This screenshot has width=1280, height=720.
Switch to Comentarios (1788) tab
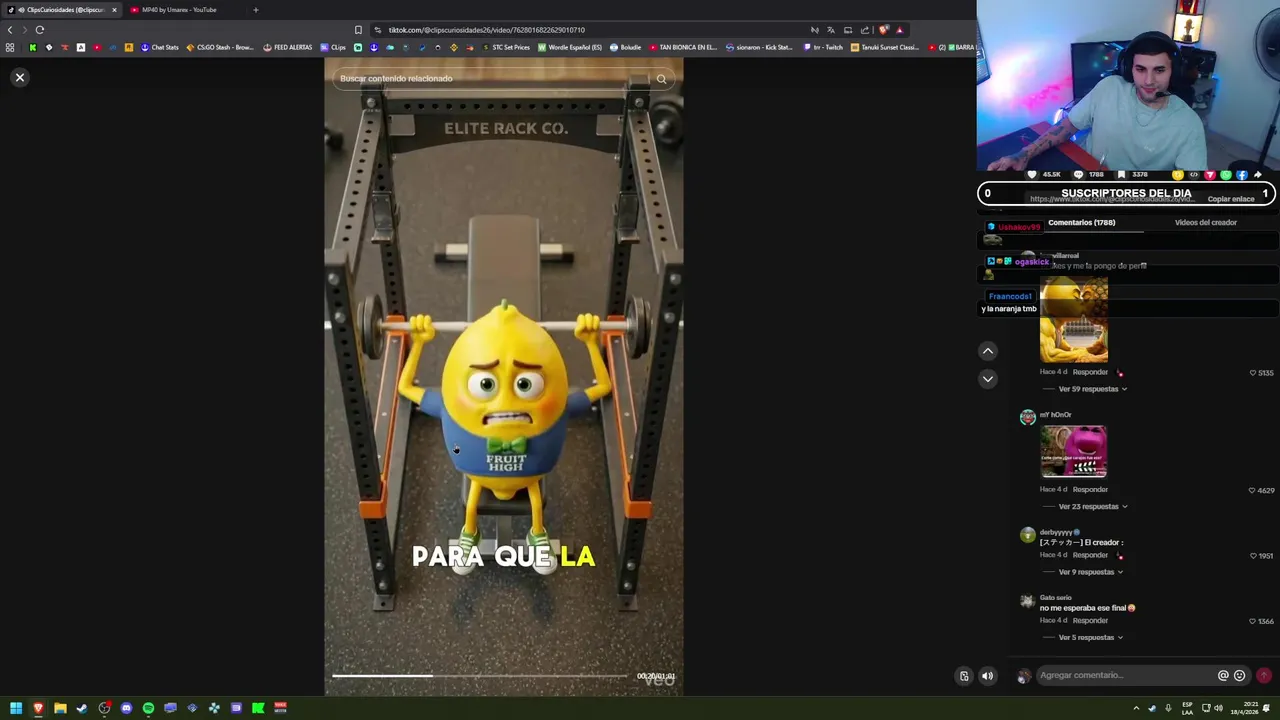tap(1081, 222)
